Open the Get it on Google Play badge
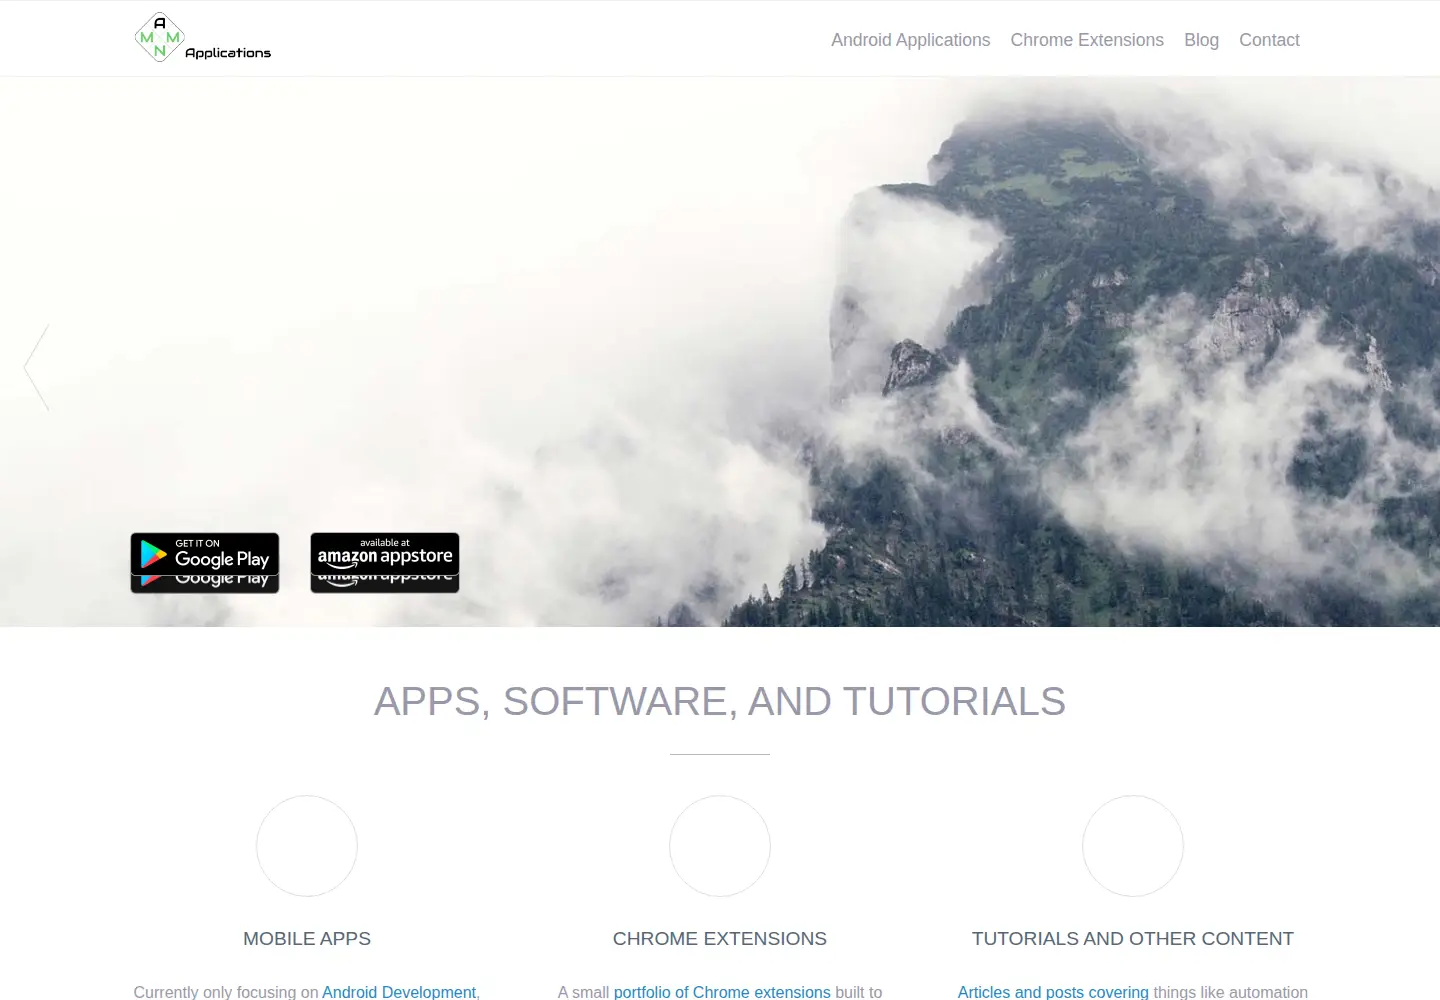This screenshot has height=1000, width=1440. pos(205,554)
